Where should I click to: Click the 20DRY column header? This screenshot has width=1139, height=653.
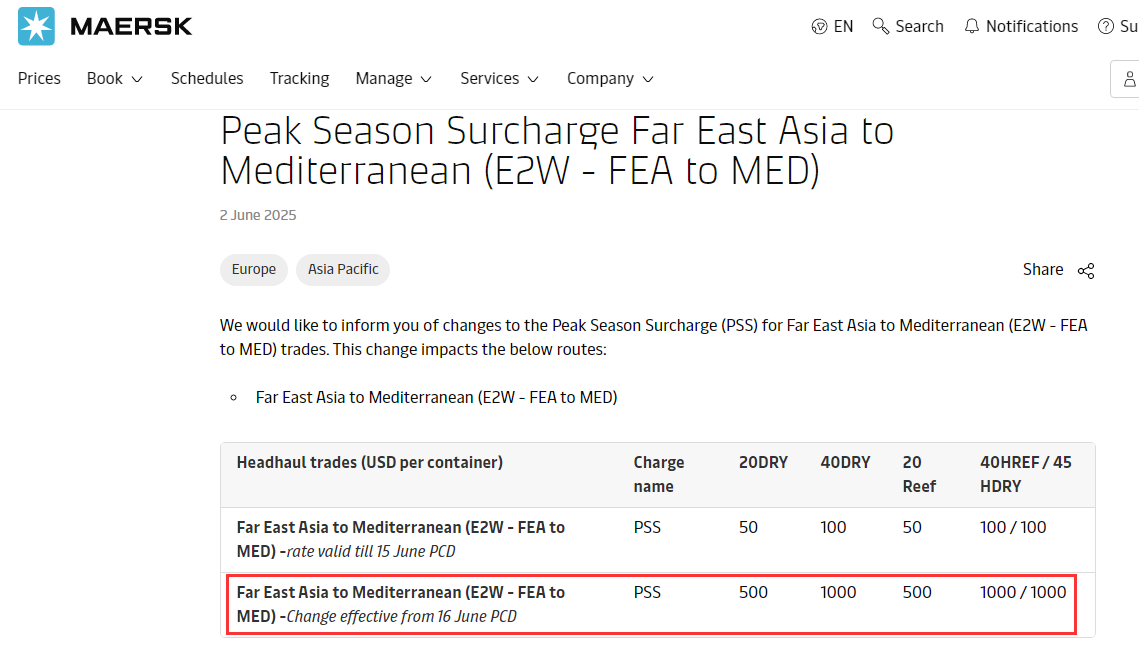click(763, 462)
